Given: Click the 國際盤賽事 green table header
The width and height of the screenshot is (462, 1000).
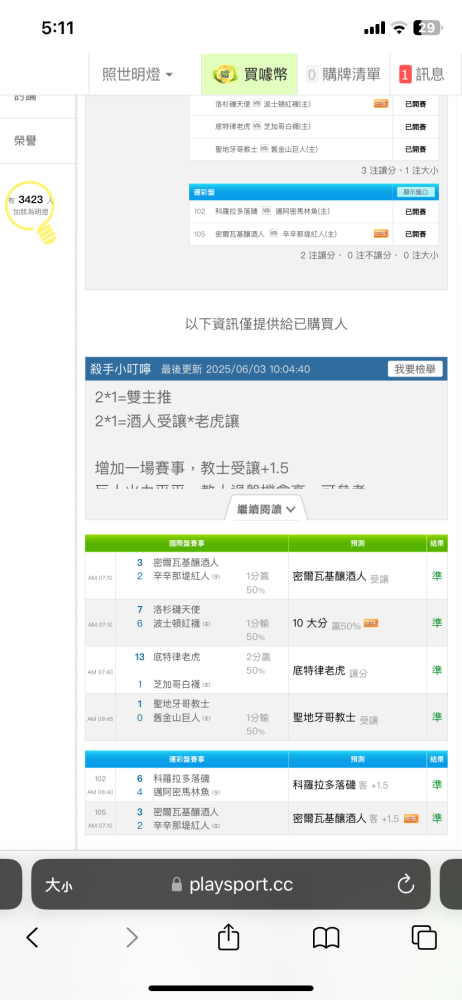Looking at the screenshot, I should click(186, 543).
